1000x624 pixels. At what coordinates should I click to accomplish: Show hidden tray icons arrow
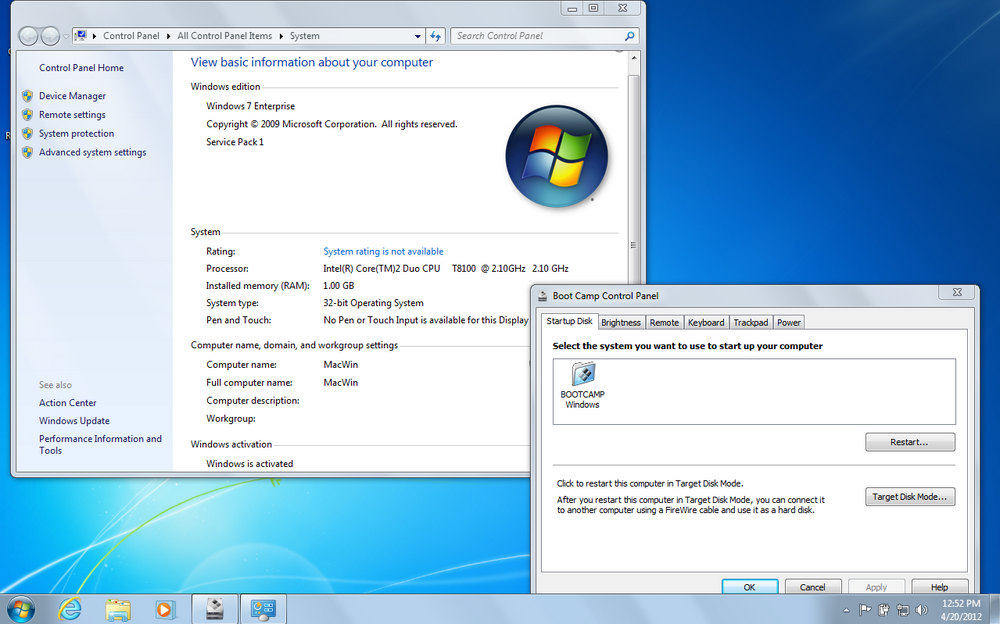[846, 610]
